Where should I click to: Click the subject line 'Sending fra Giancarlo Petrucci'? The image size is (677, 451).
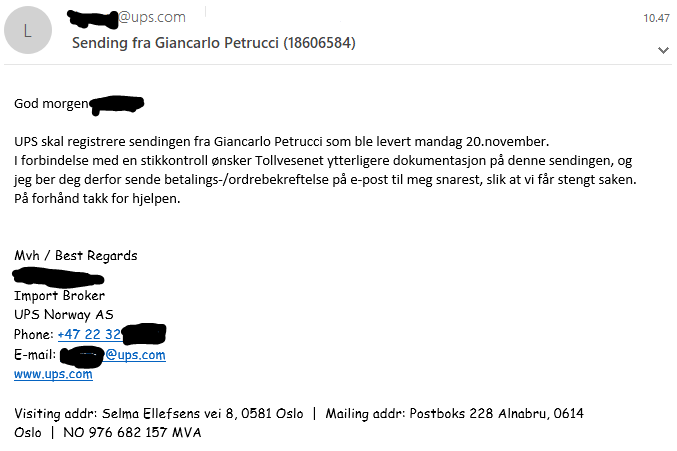[x=214, y=43]
